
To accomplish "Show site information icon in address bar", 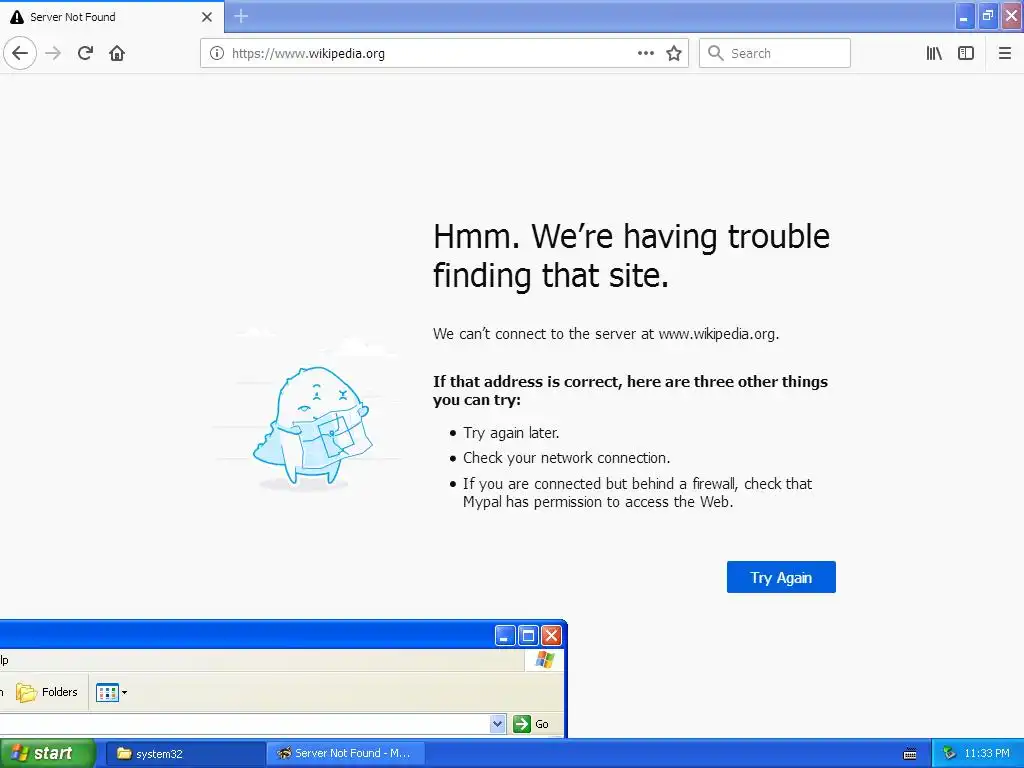I will (216, 53).
